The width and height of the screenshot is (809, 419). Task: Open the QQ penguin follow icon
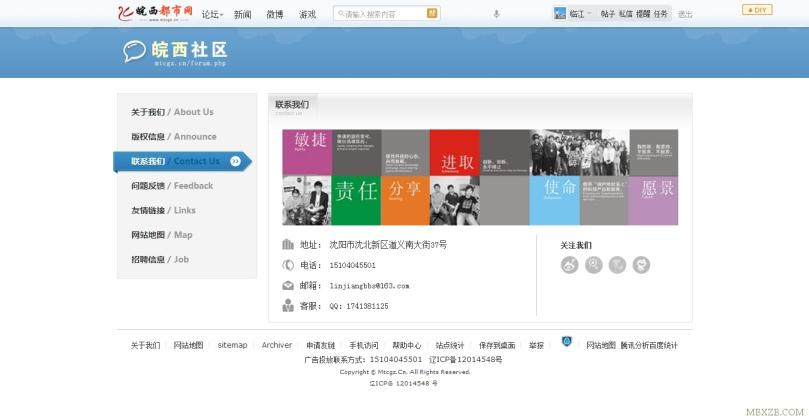click(641, 265)
